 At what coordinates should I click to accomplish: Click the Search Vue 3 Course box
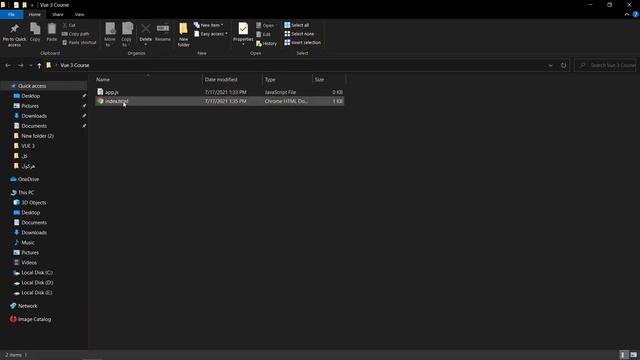pyautogui.click(x=606, y=65)
